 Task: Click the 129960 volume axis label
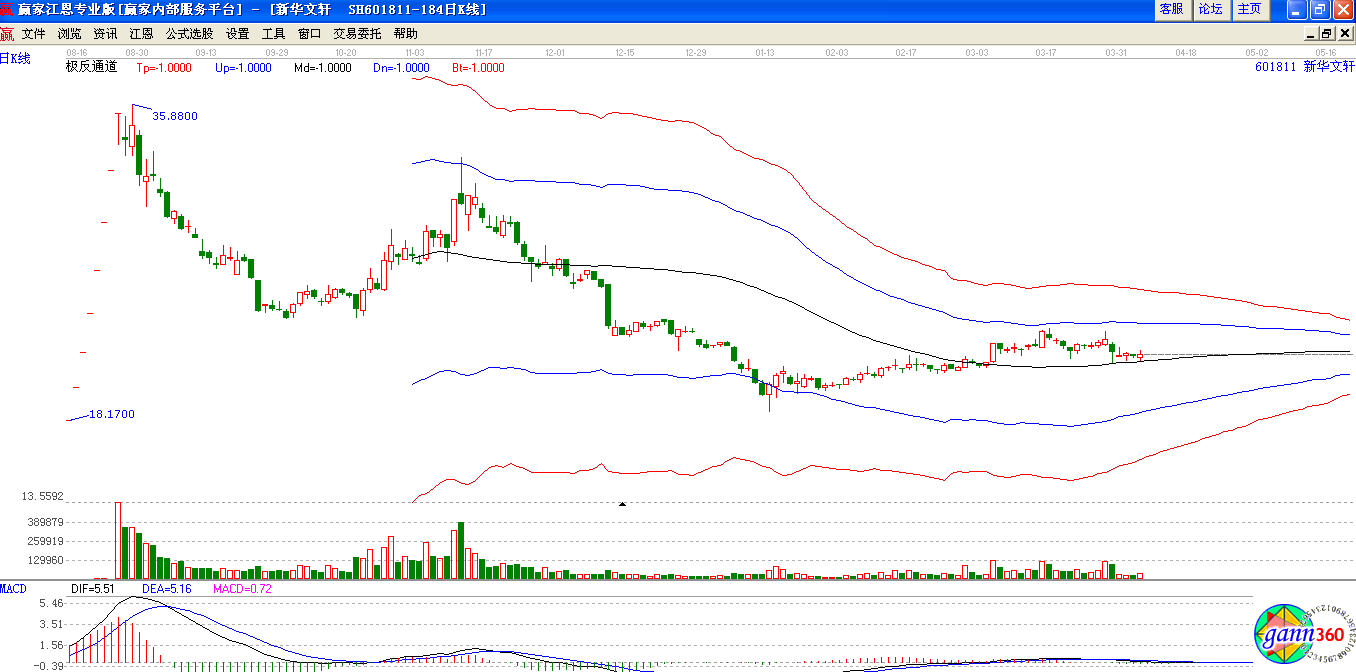[x=46, y=561]
